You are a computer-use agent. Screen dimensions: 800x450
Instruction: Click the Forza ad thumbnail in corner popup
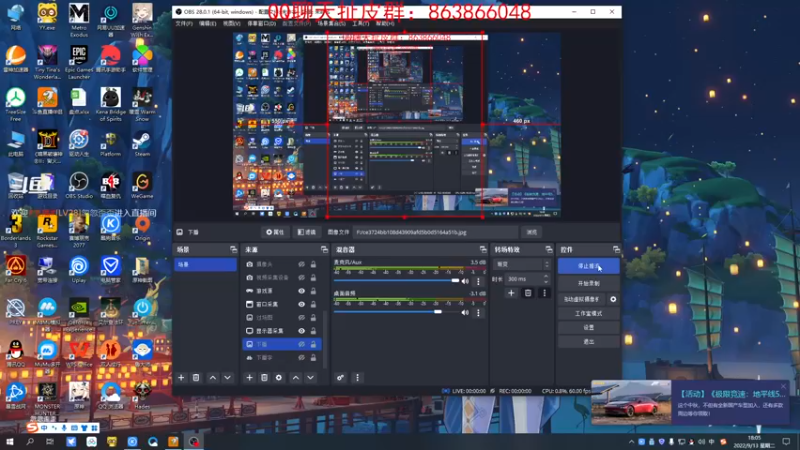pyautogui.click(x=631, y=402)
